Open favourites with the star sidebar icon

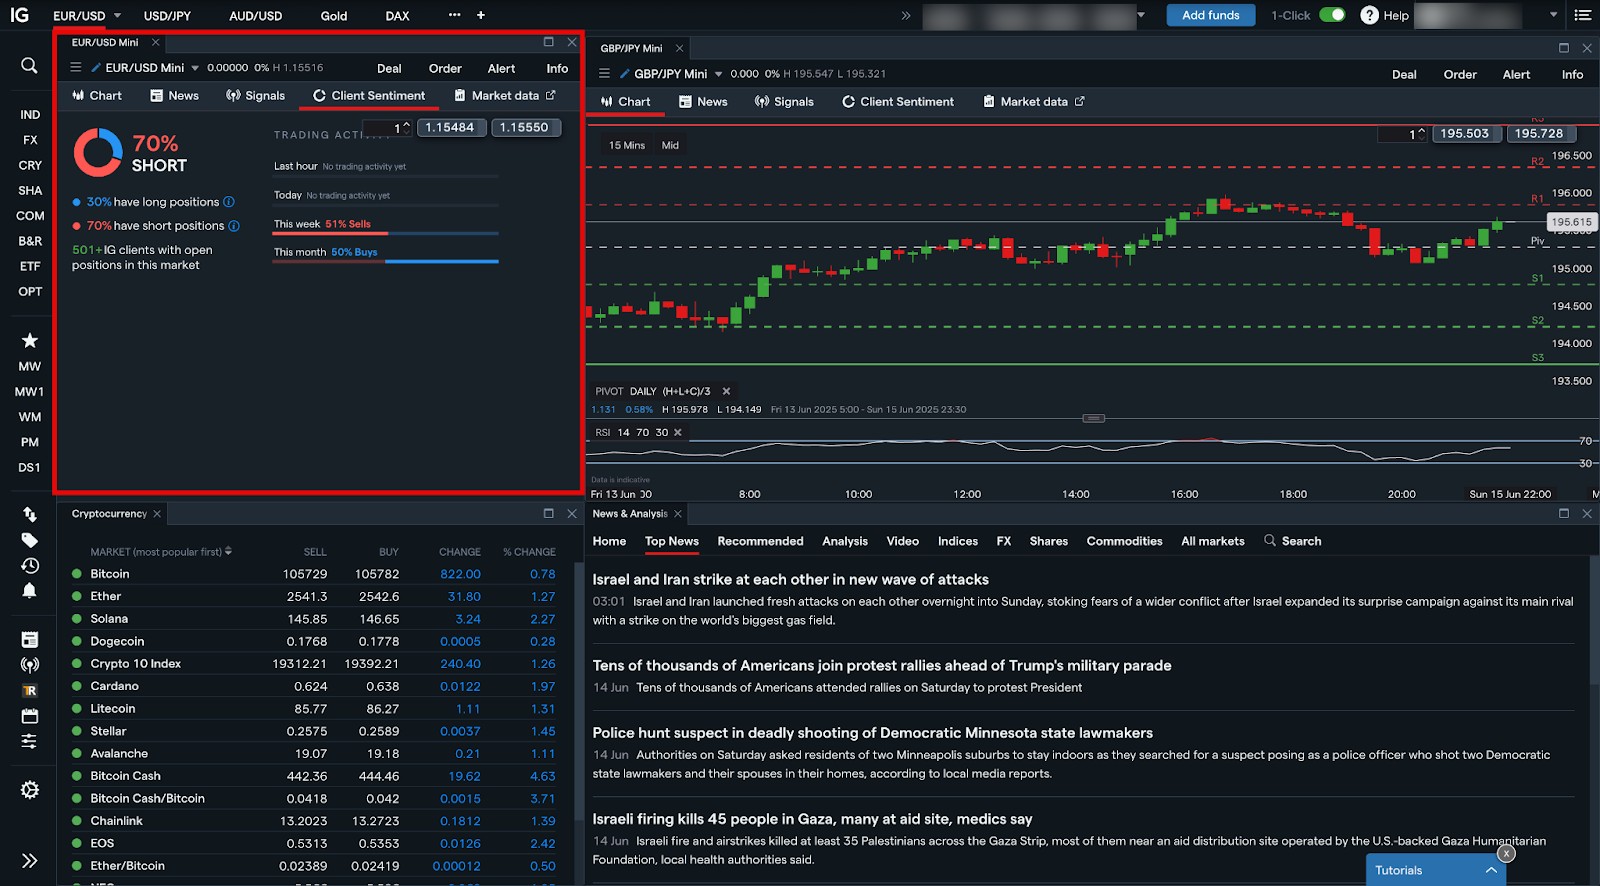pyautogui.click(x=30, y=340)
